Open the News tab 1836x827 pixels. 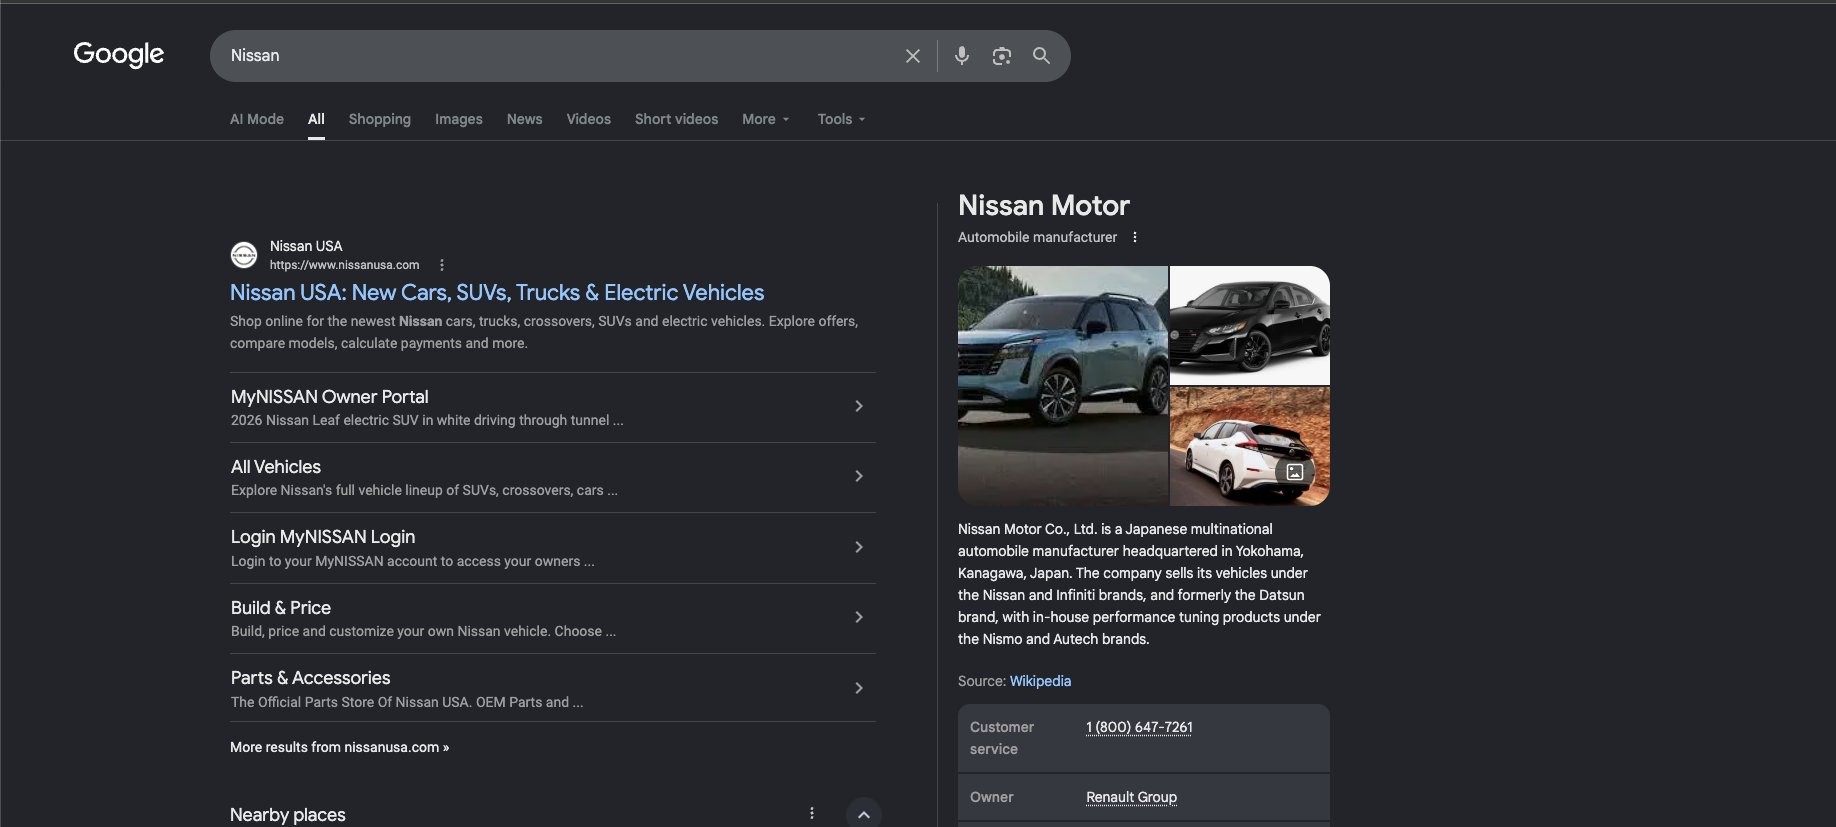tap(524, 119)
